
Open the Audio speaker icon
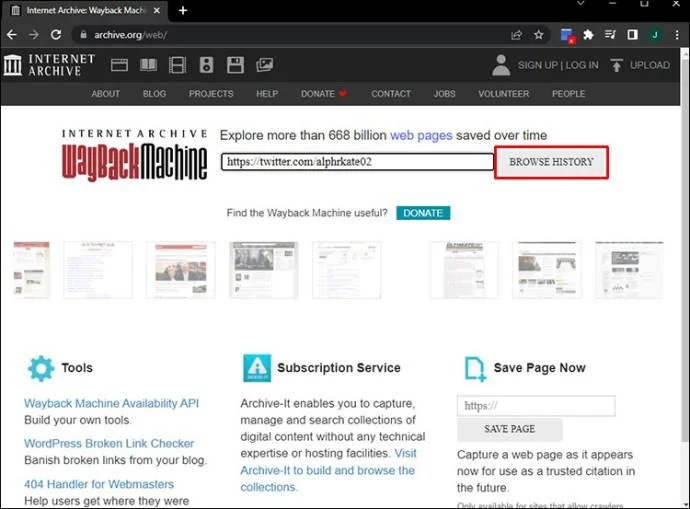tap(206, 65)
